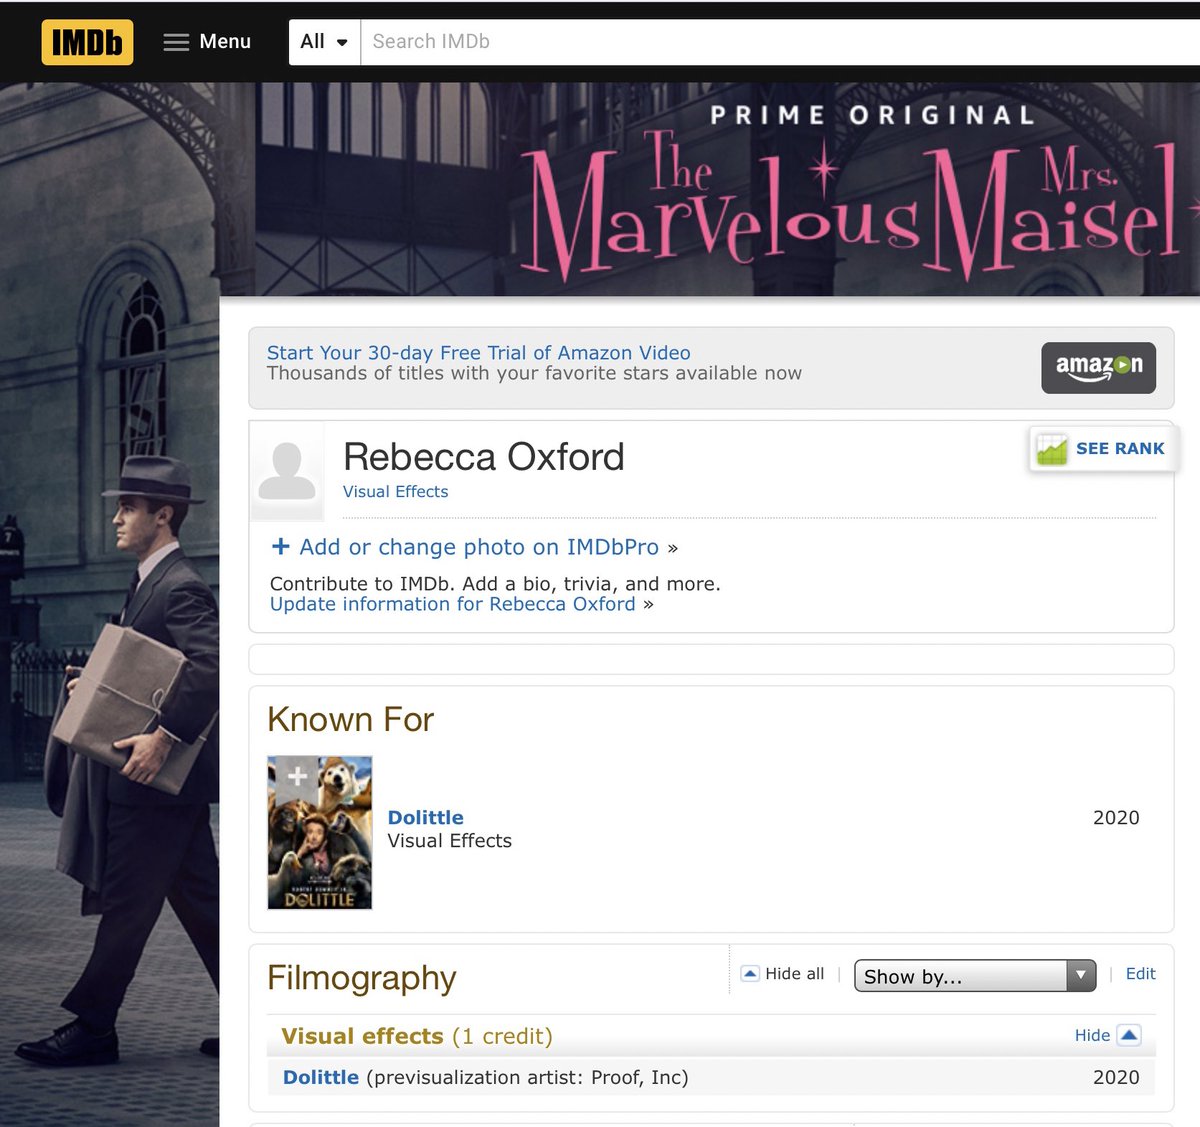This screenshot has width=1200, height=1127.
Task: Open the hamburger Menu icon
Action: click(176, 42)
